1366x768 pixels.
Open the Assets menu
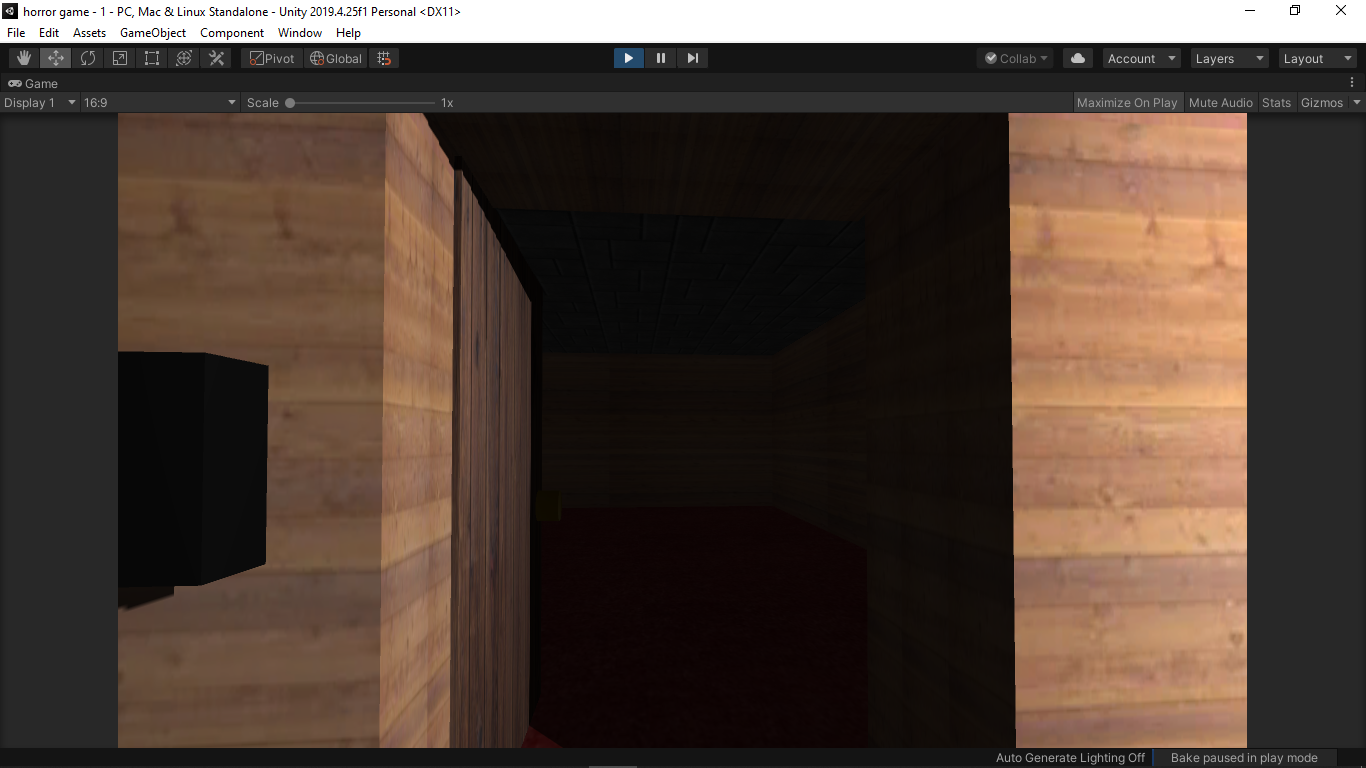[89, 33]
